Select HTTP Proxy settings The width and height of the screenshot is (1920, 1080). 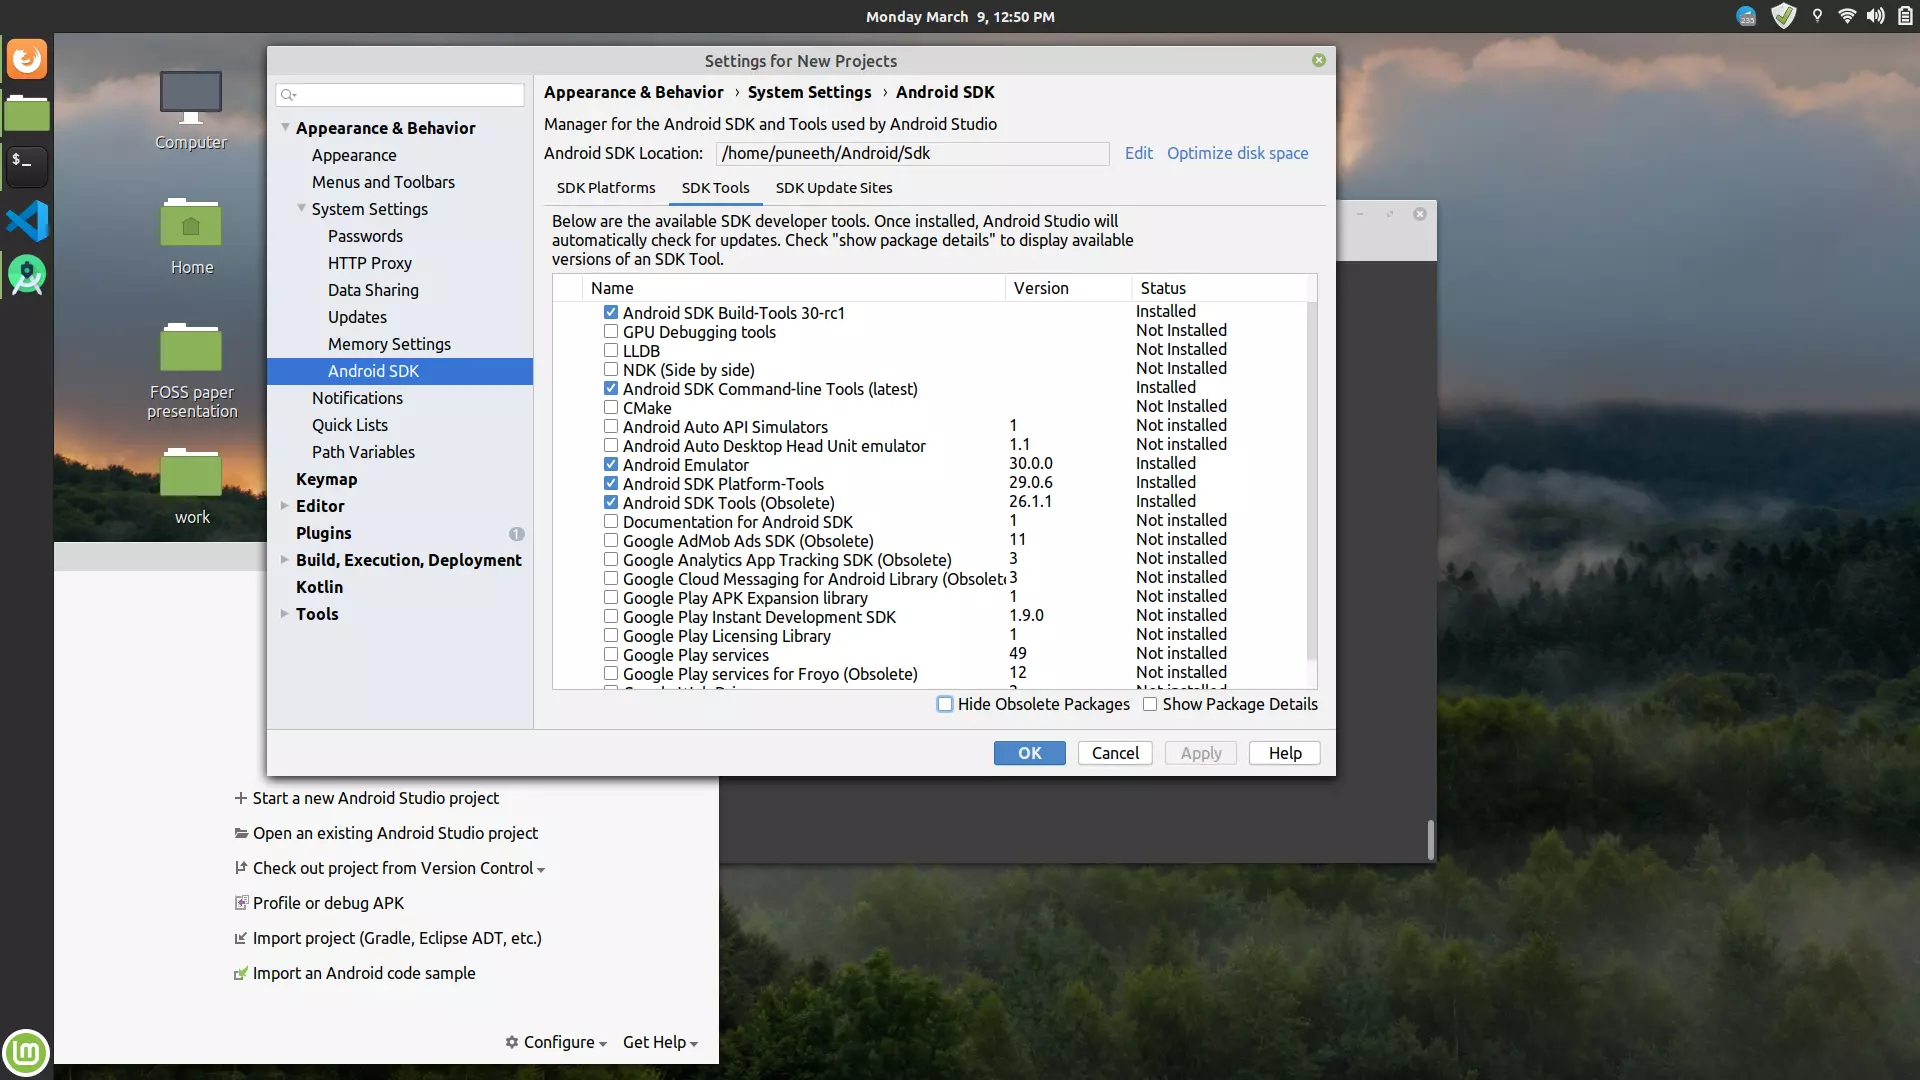[370, 263]
